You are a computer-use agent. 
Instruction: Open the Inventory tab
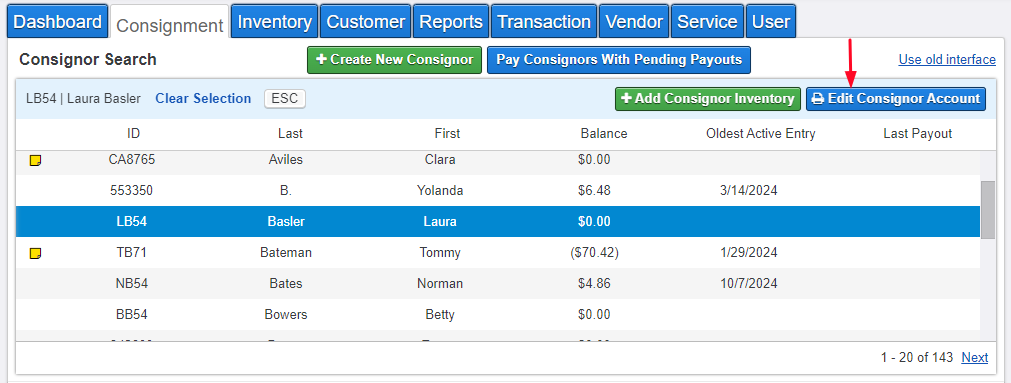point(275,21)
